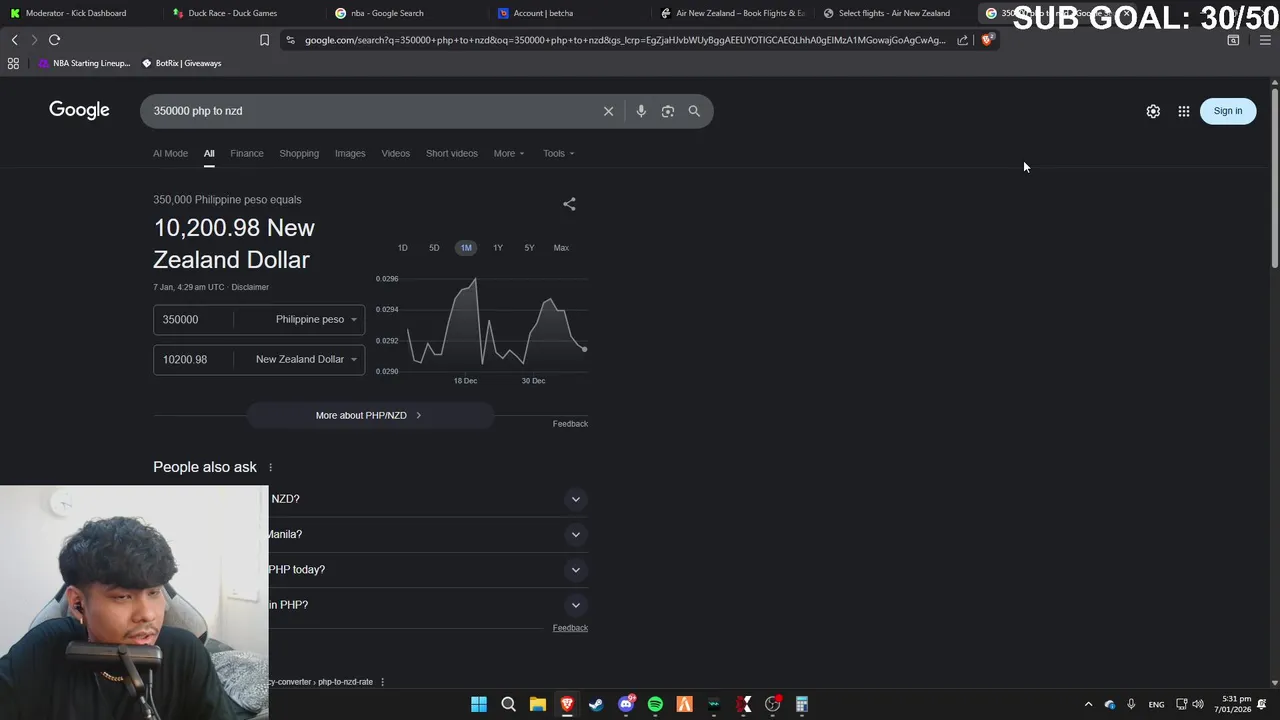
Task: Switch to Select flights Air New Zealand tab
Action: tap(895, 13)
